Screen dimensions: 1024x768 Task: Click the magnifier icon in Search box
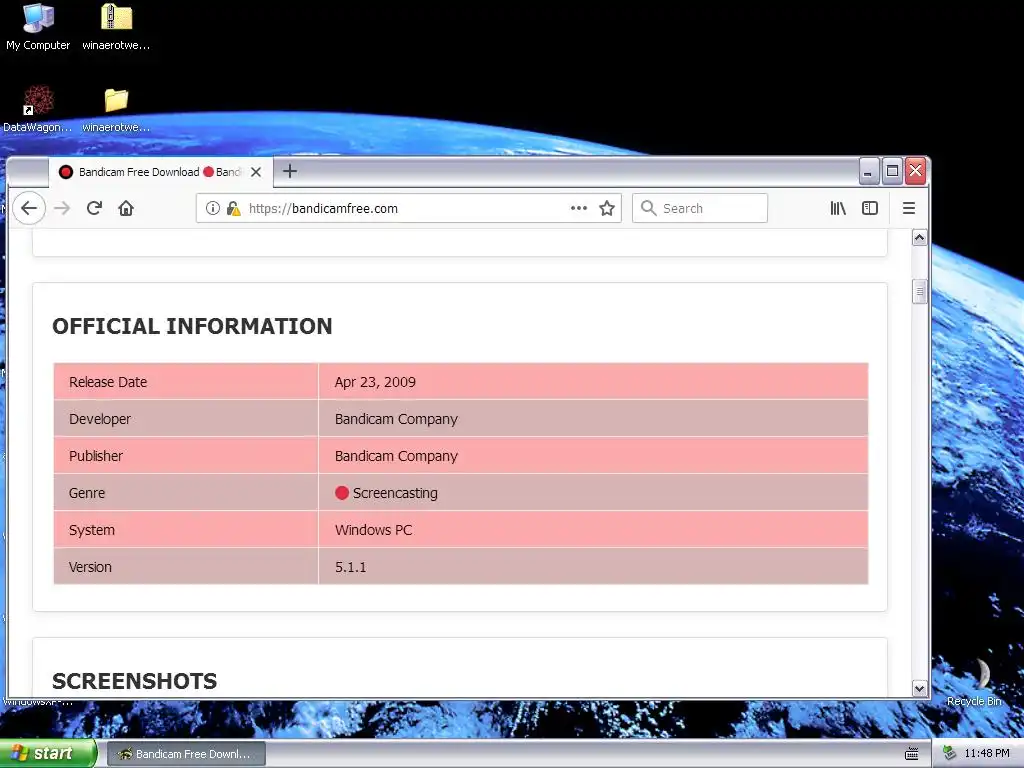pos(648,208)
